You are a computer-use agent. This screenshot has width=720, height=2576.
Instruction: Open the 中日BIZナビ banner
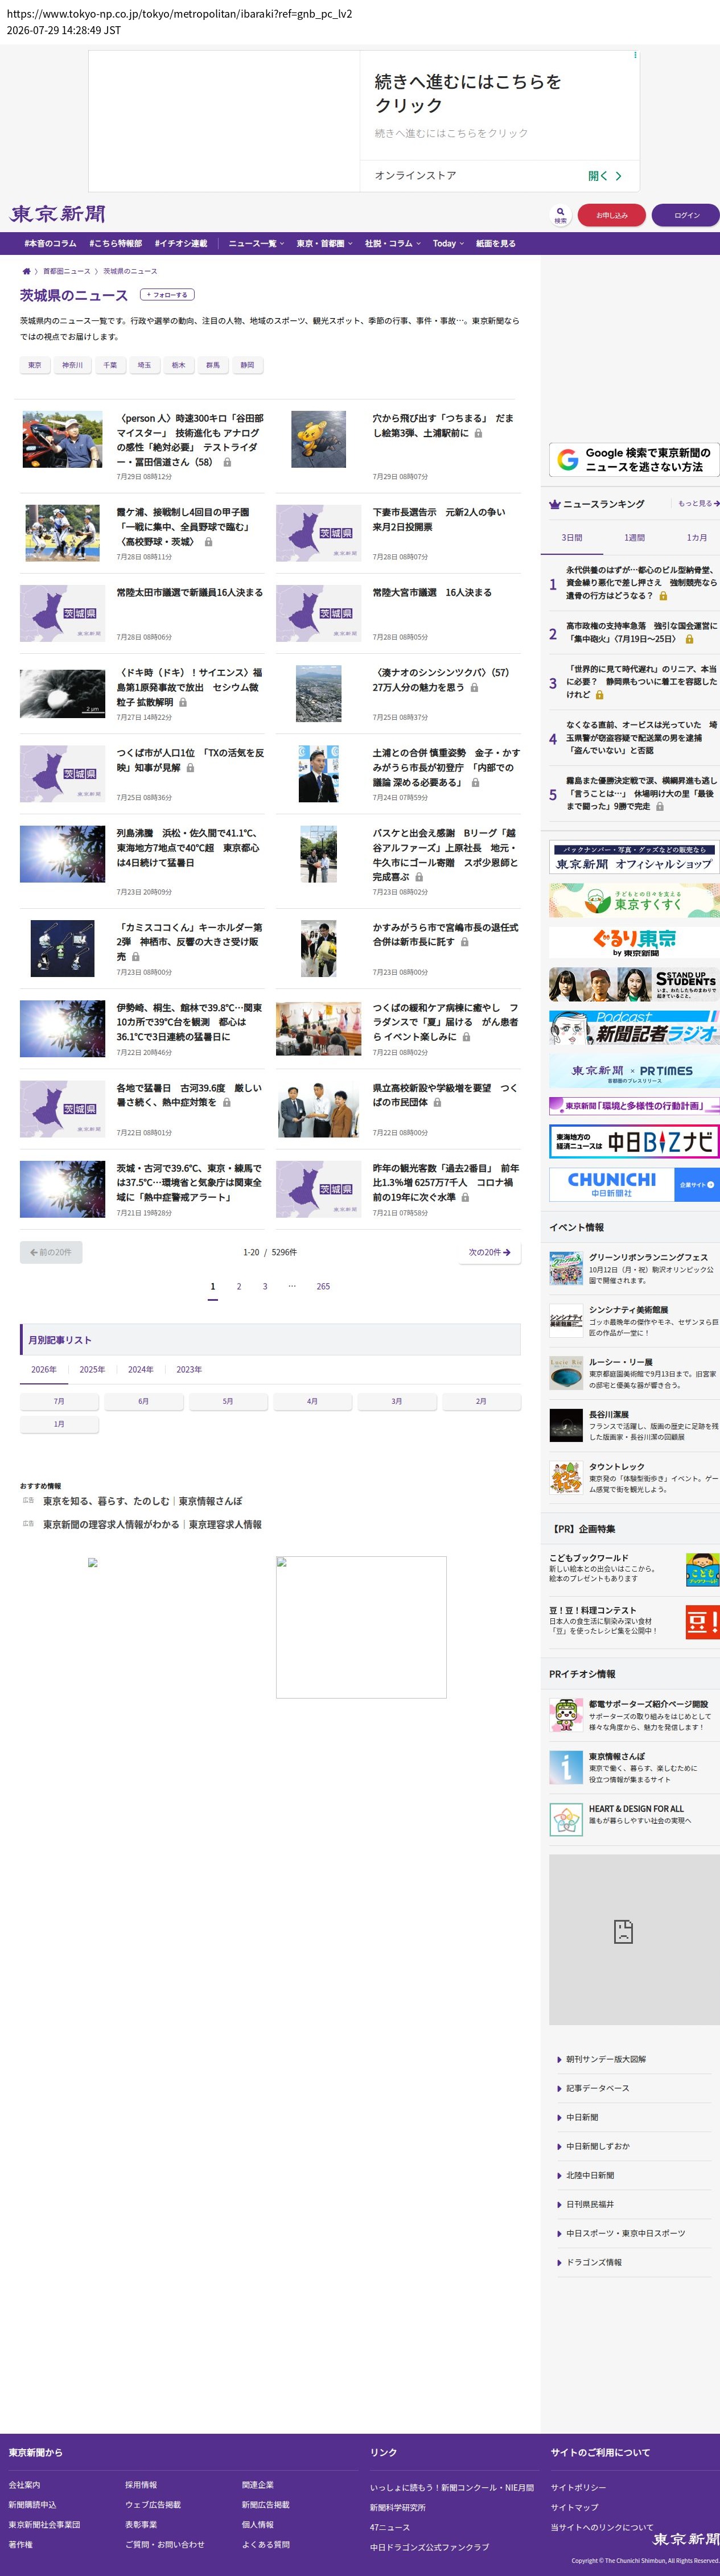pos(634,1142)
